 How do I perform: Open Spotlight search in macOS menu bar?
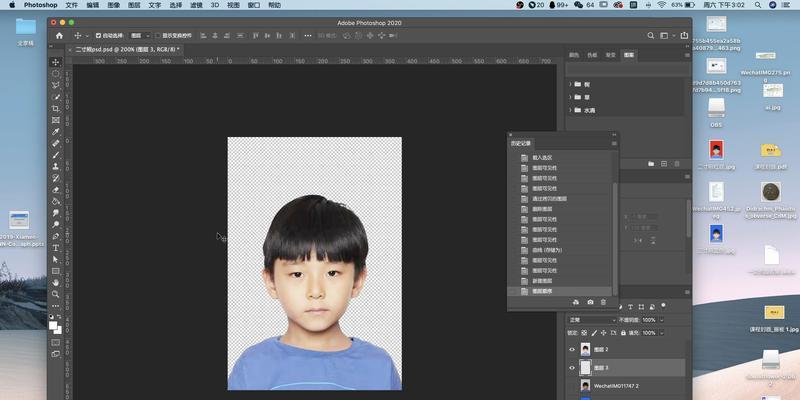pyautogui.click(x=758, y=5)
